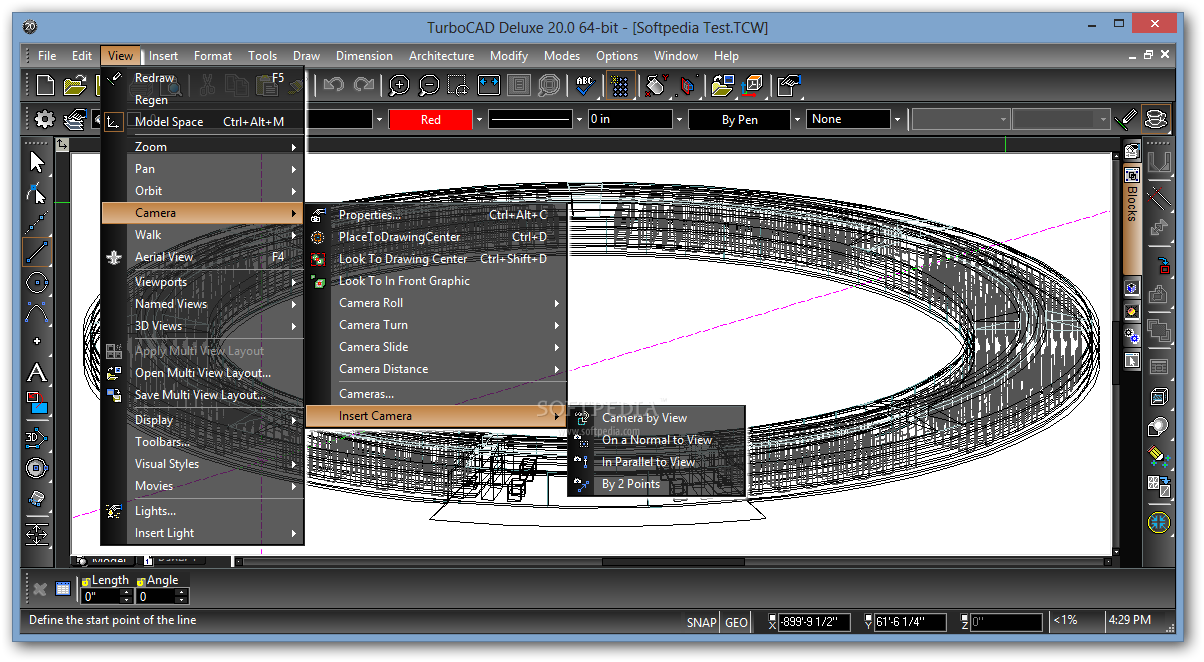
Task: Open the line width dropdown showing 0 in
Action: 679,120
